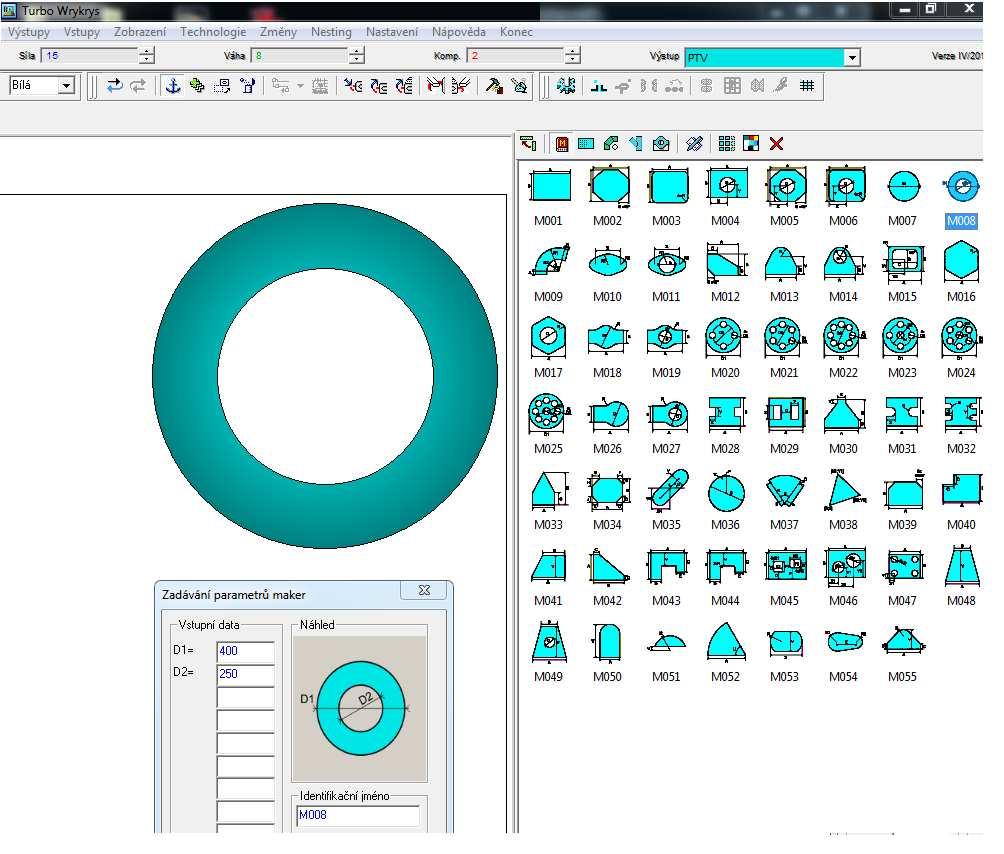1004x854 pixels.
Task: Increase the Váha value with up arrow
Action: pos(357,52)
